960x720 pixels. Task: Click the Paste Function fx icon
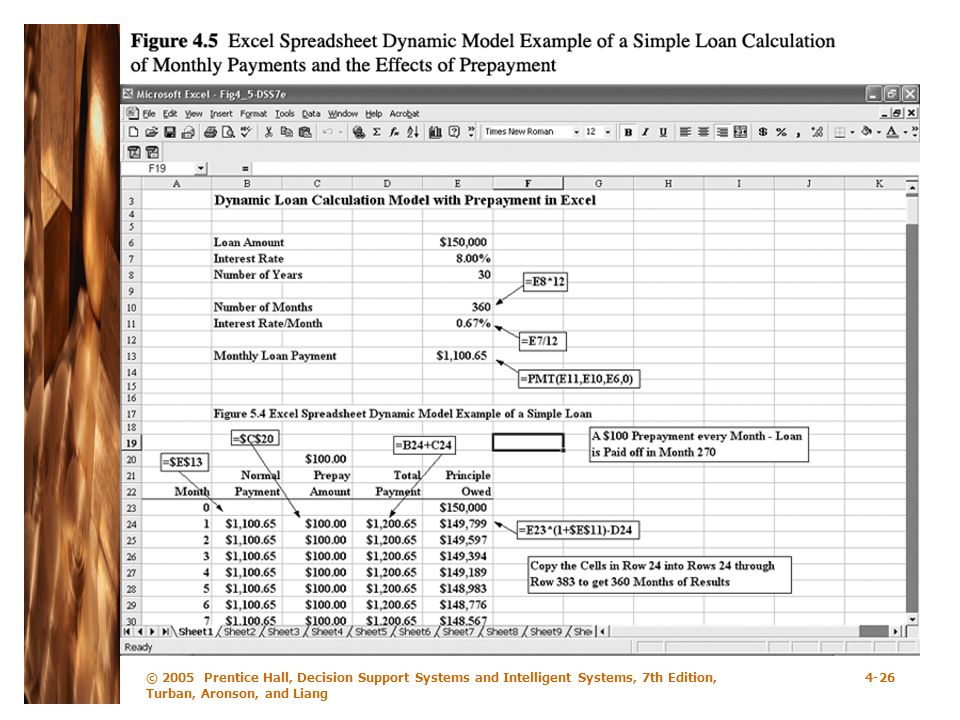(x=394, y=132)
